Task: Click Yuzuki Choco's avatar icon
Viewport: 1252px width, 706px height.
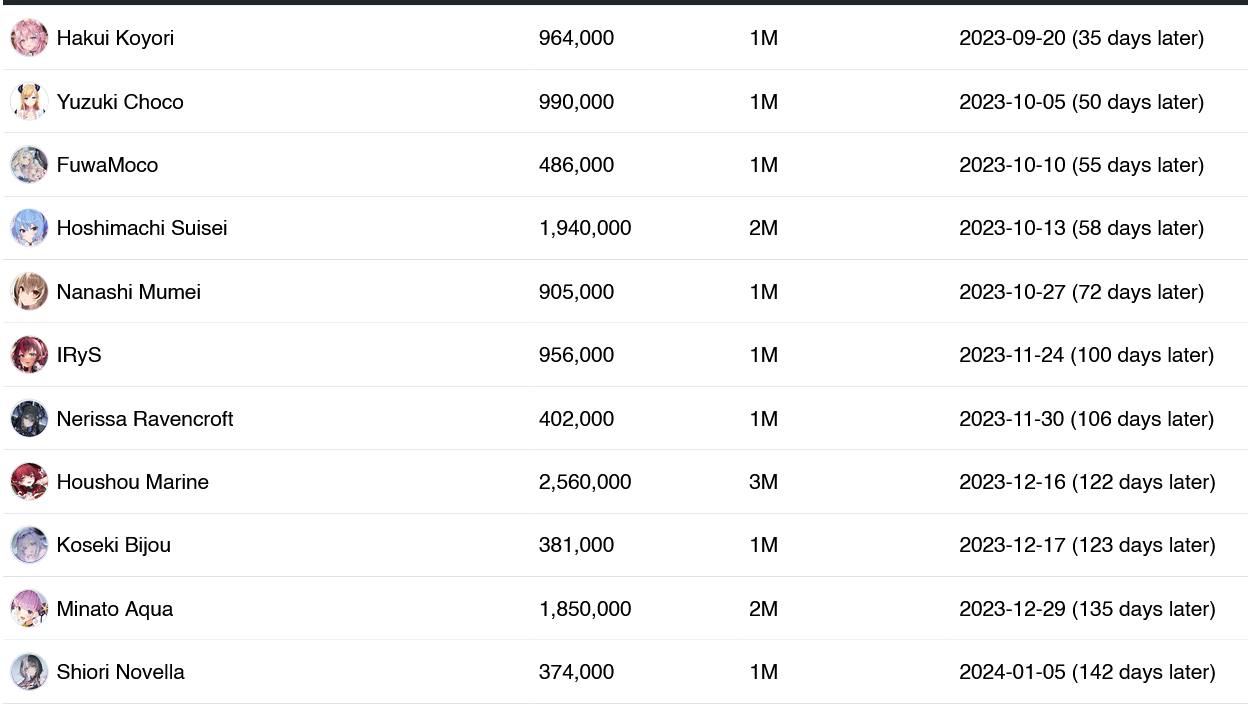Action: pos(29,102)
